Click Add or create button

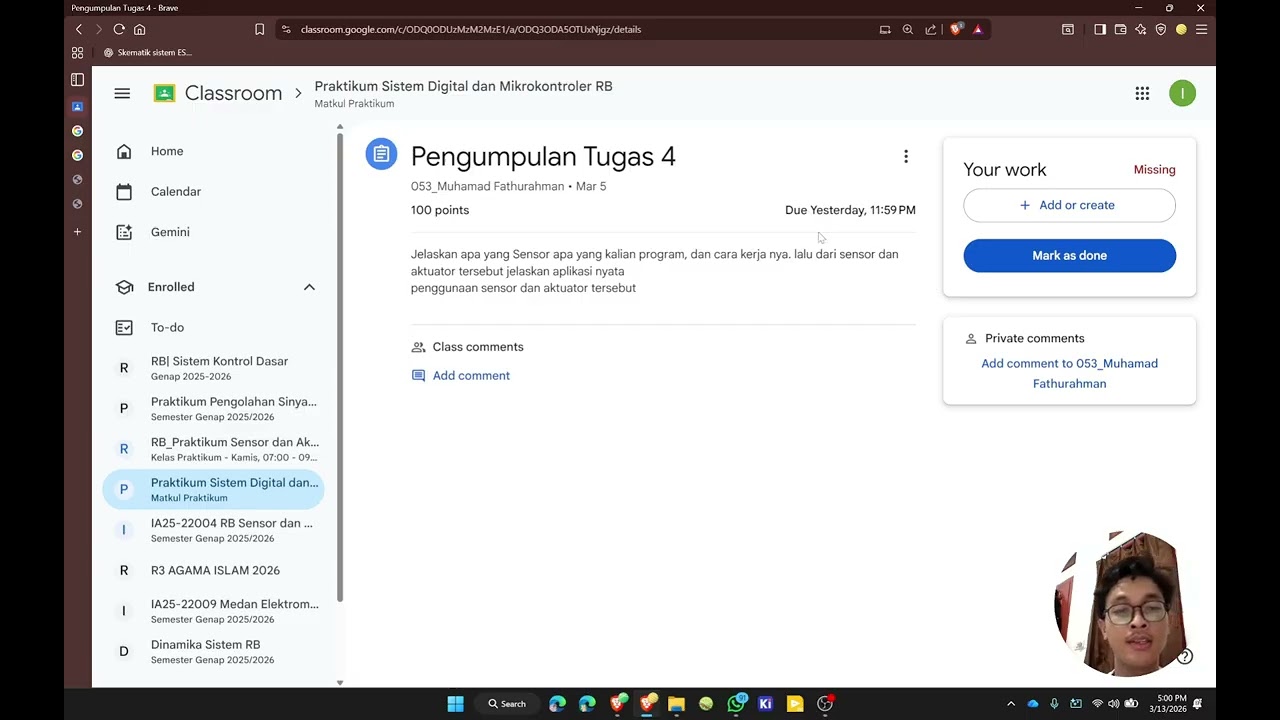click(x=1069, y=205)
